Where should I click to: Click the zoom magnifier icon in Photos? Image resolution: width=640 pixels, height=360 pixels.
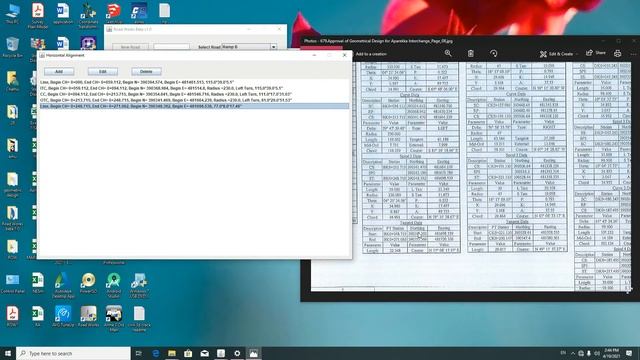point(448,53)
